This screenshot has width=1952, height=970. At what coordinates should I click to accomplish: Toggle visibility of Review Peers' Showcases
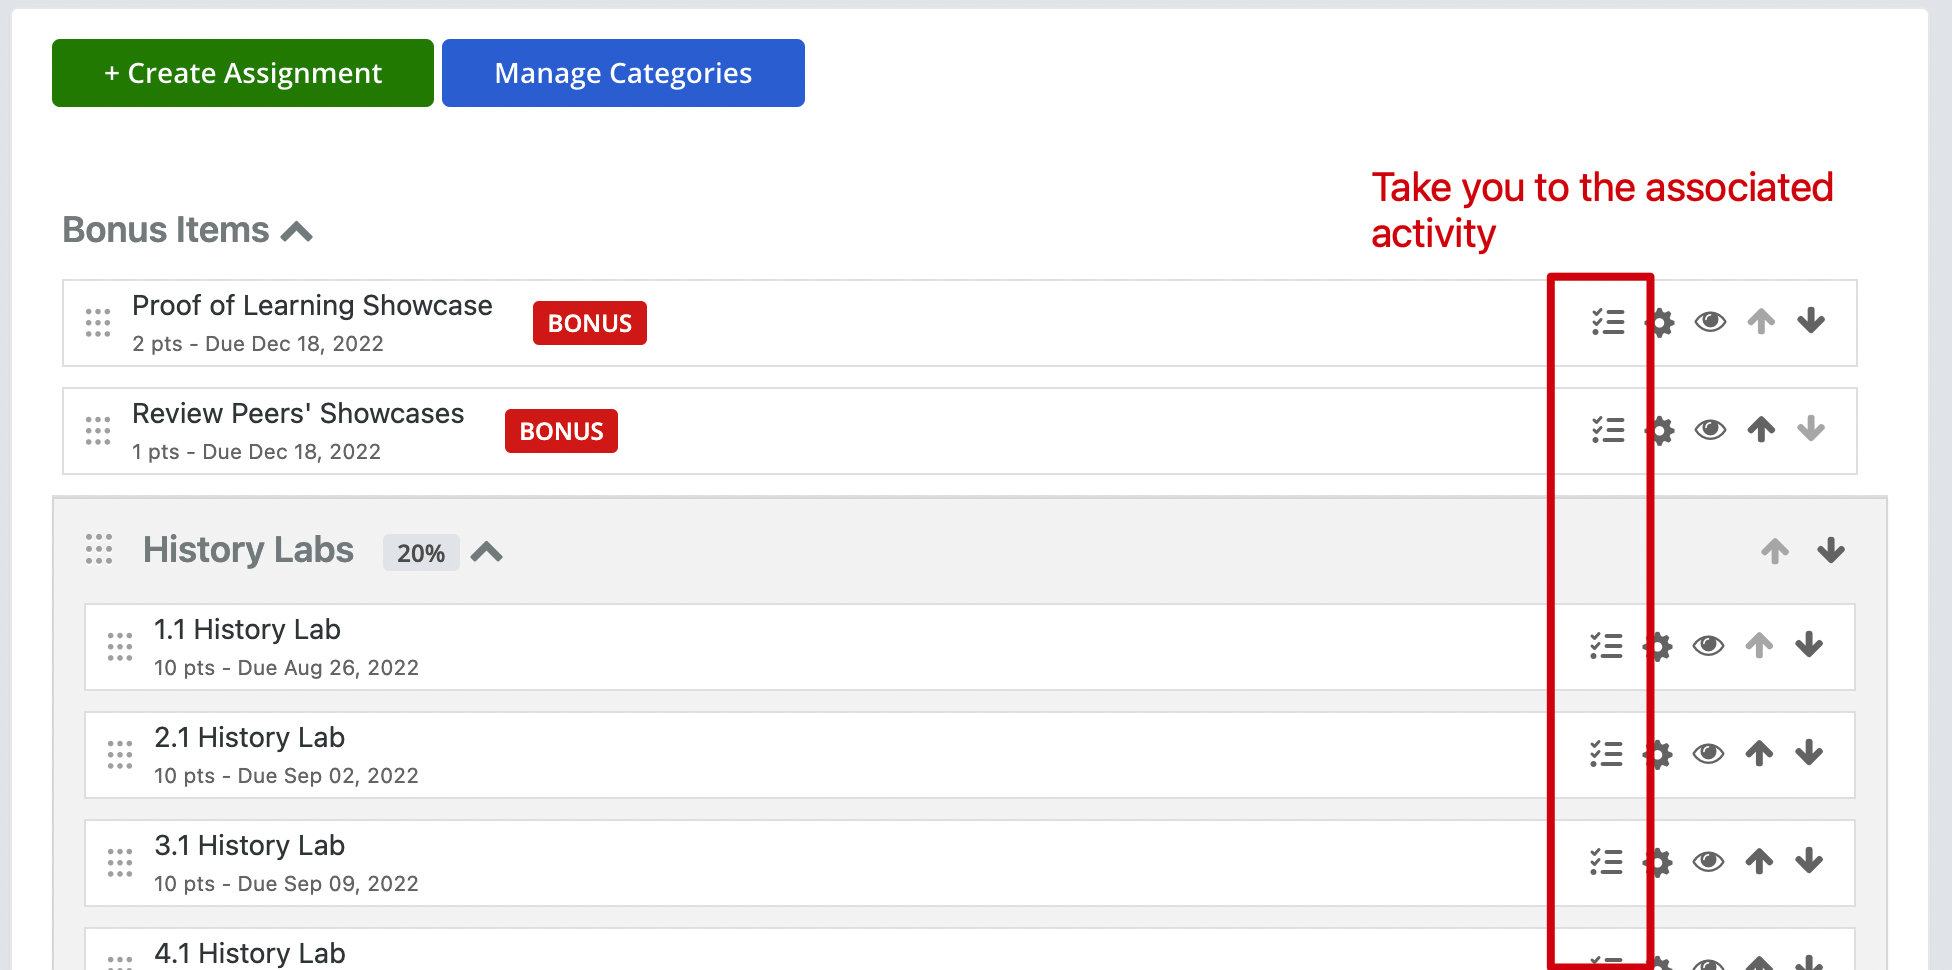click(x=1710, y=430)
